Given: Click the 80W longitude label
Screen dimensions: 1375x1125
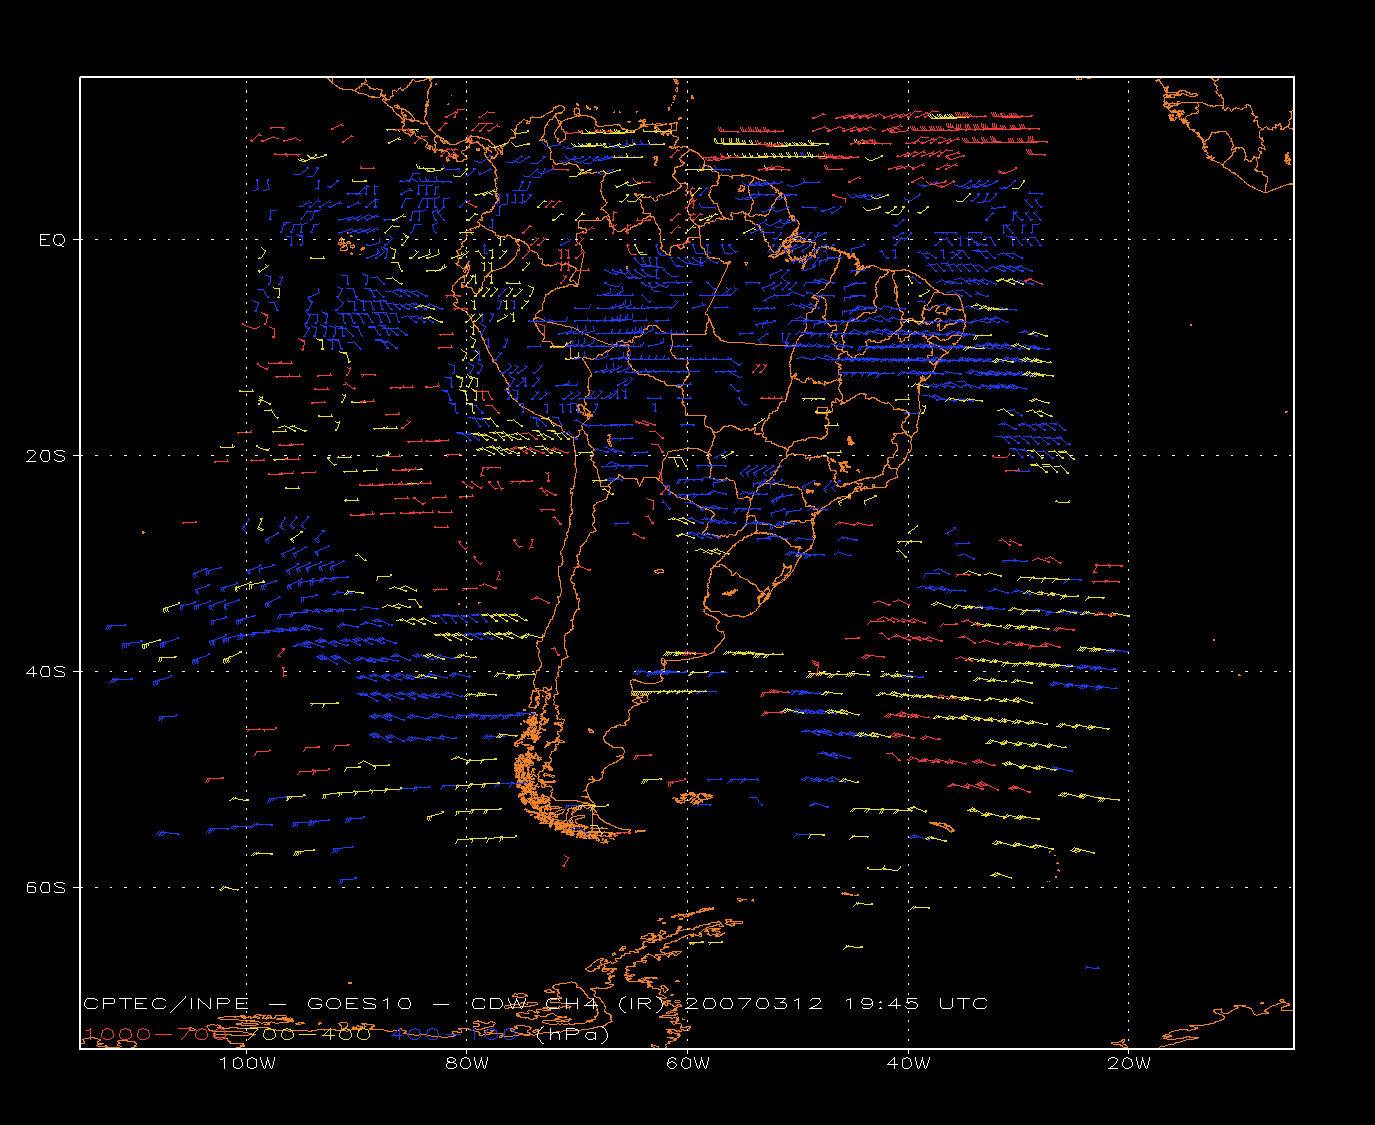Looking at the screenshot, I should pos(467,1063).
